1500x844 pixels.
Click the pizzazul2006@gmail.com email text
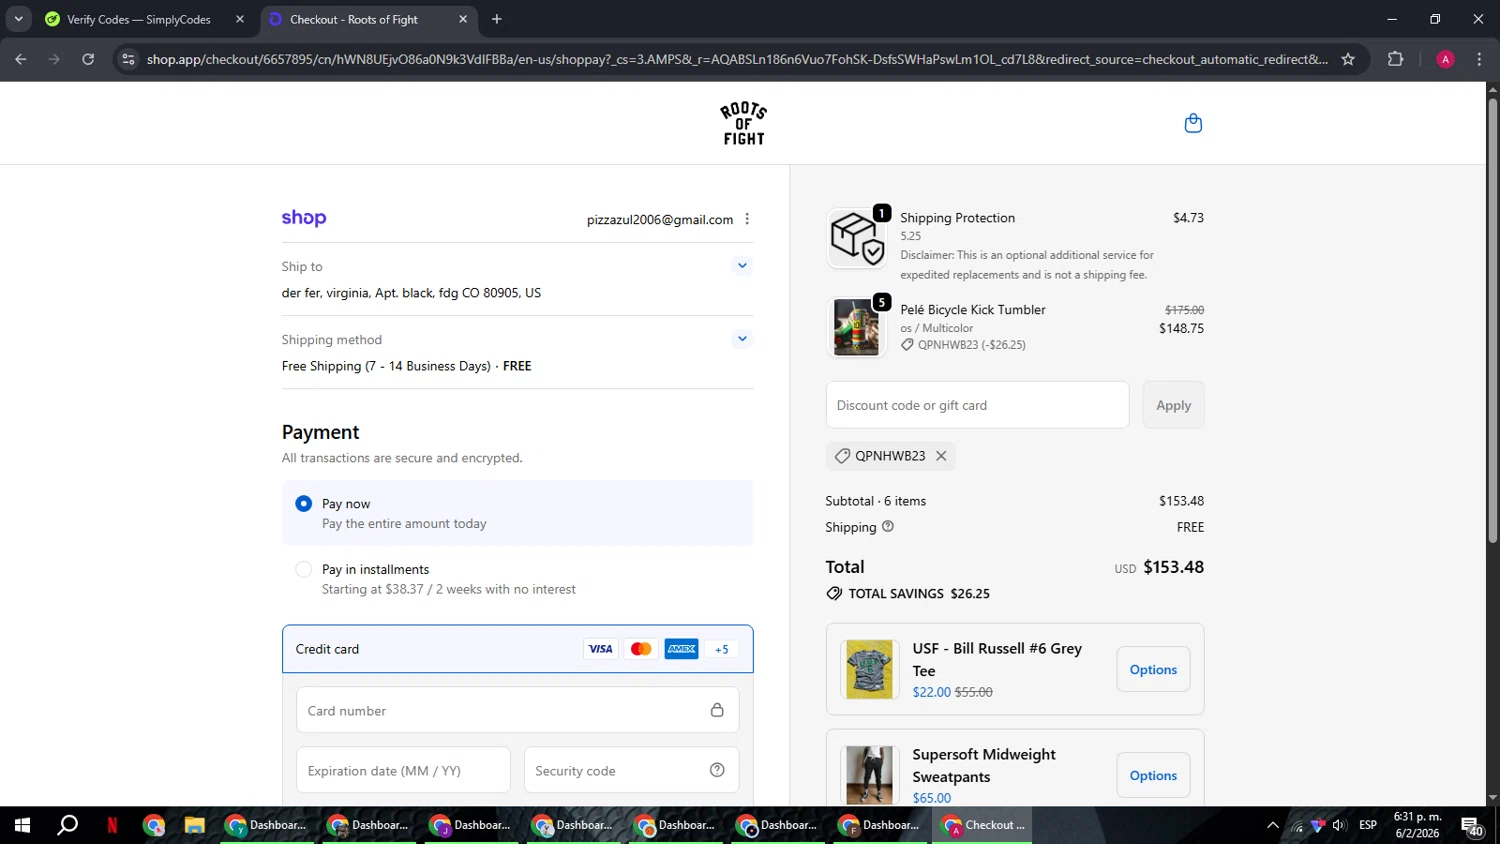(660, 220)
